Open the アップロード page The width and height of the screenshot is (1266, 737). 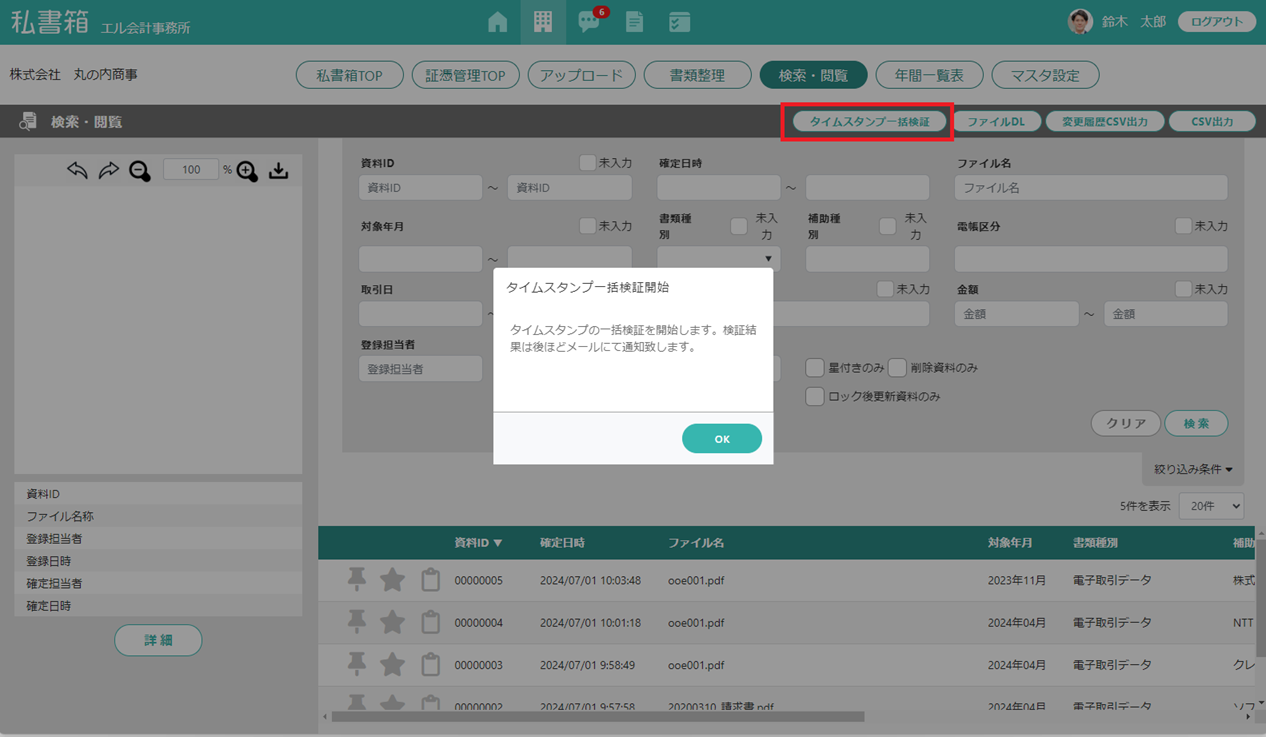(582, 75)
